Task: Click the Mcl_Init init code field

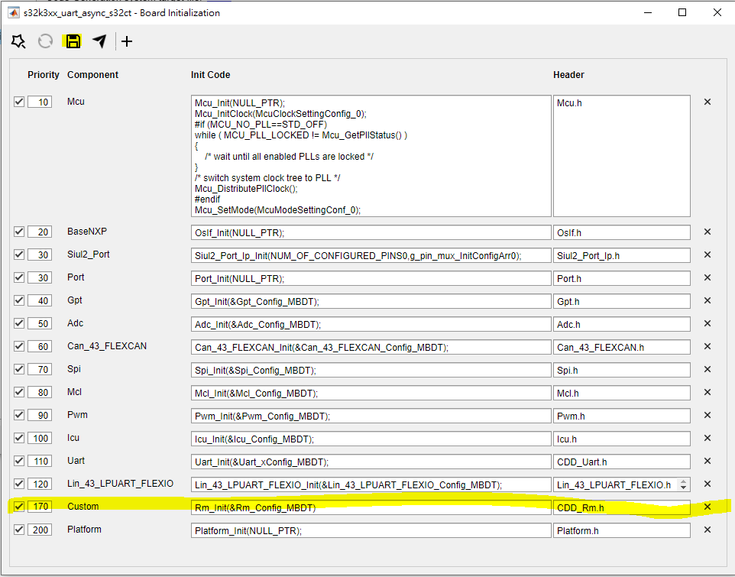Action: (x=371, y=393)
